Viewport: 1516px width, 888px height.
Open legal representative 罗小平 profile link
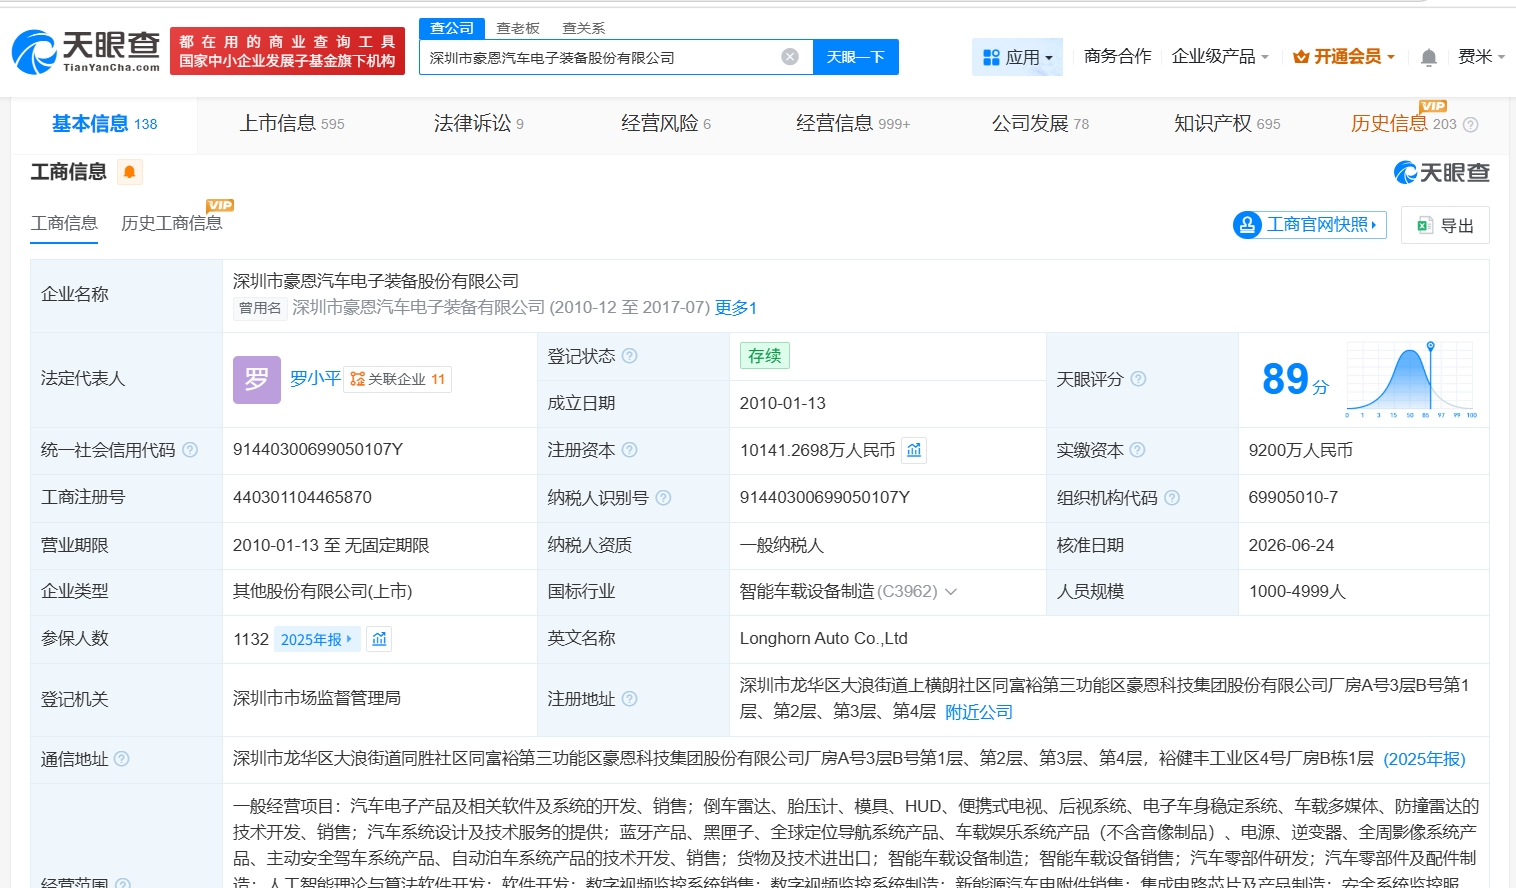click(x=315, y=379)
